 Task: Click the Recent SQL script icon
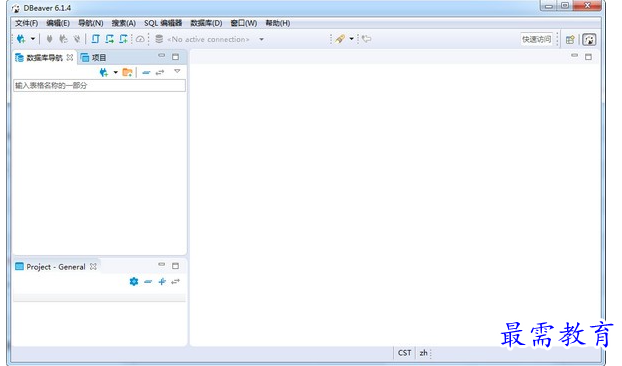pos(110,39)
